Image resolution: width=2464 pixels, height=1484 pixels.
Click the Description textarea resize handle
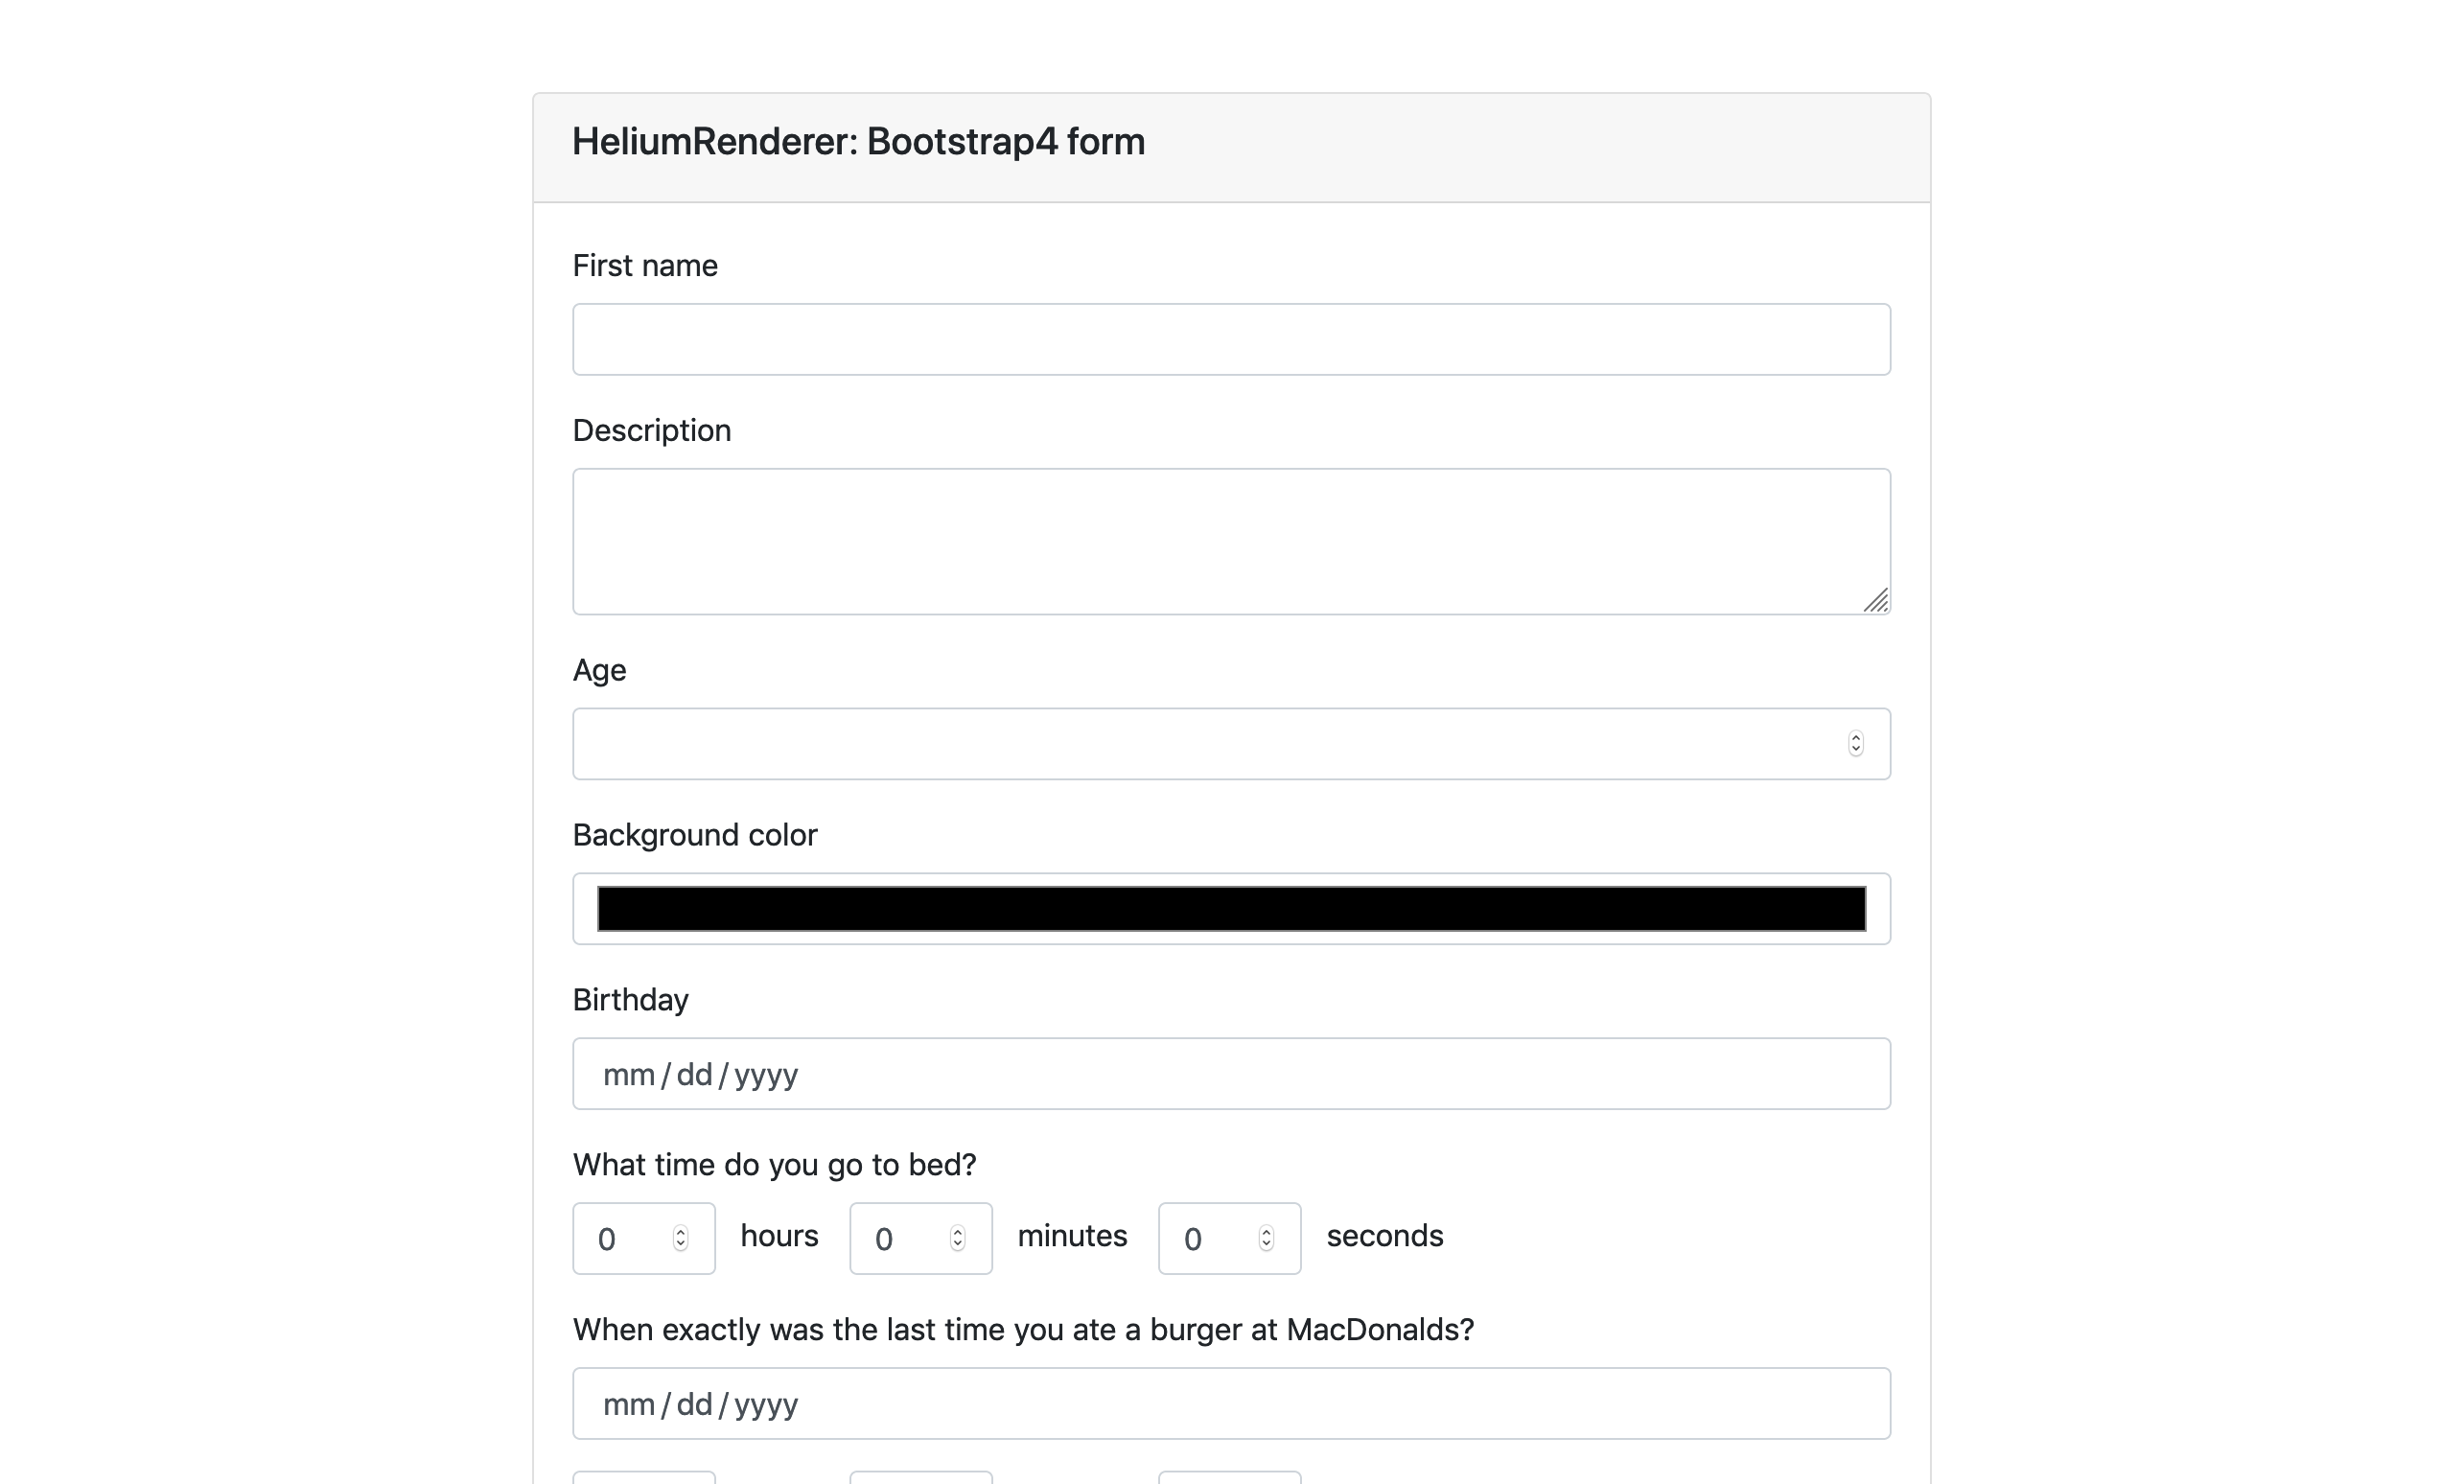(x=1879, y=602)
